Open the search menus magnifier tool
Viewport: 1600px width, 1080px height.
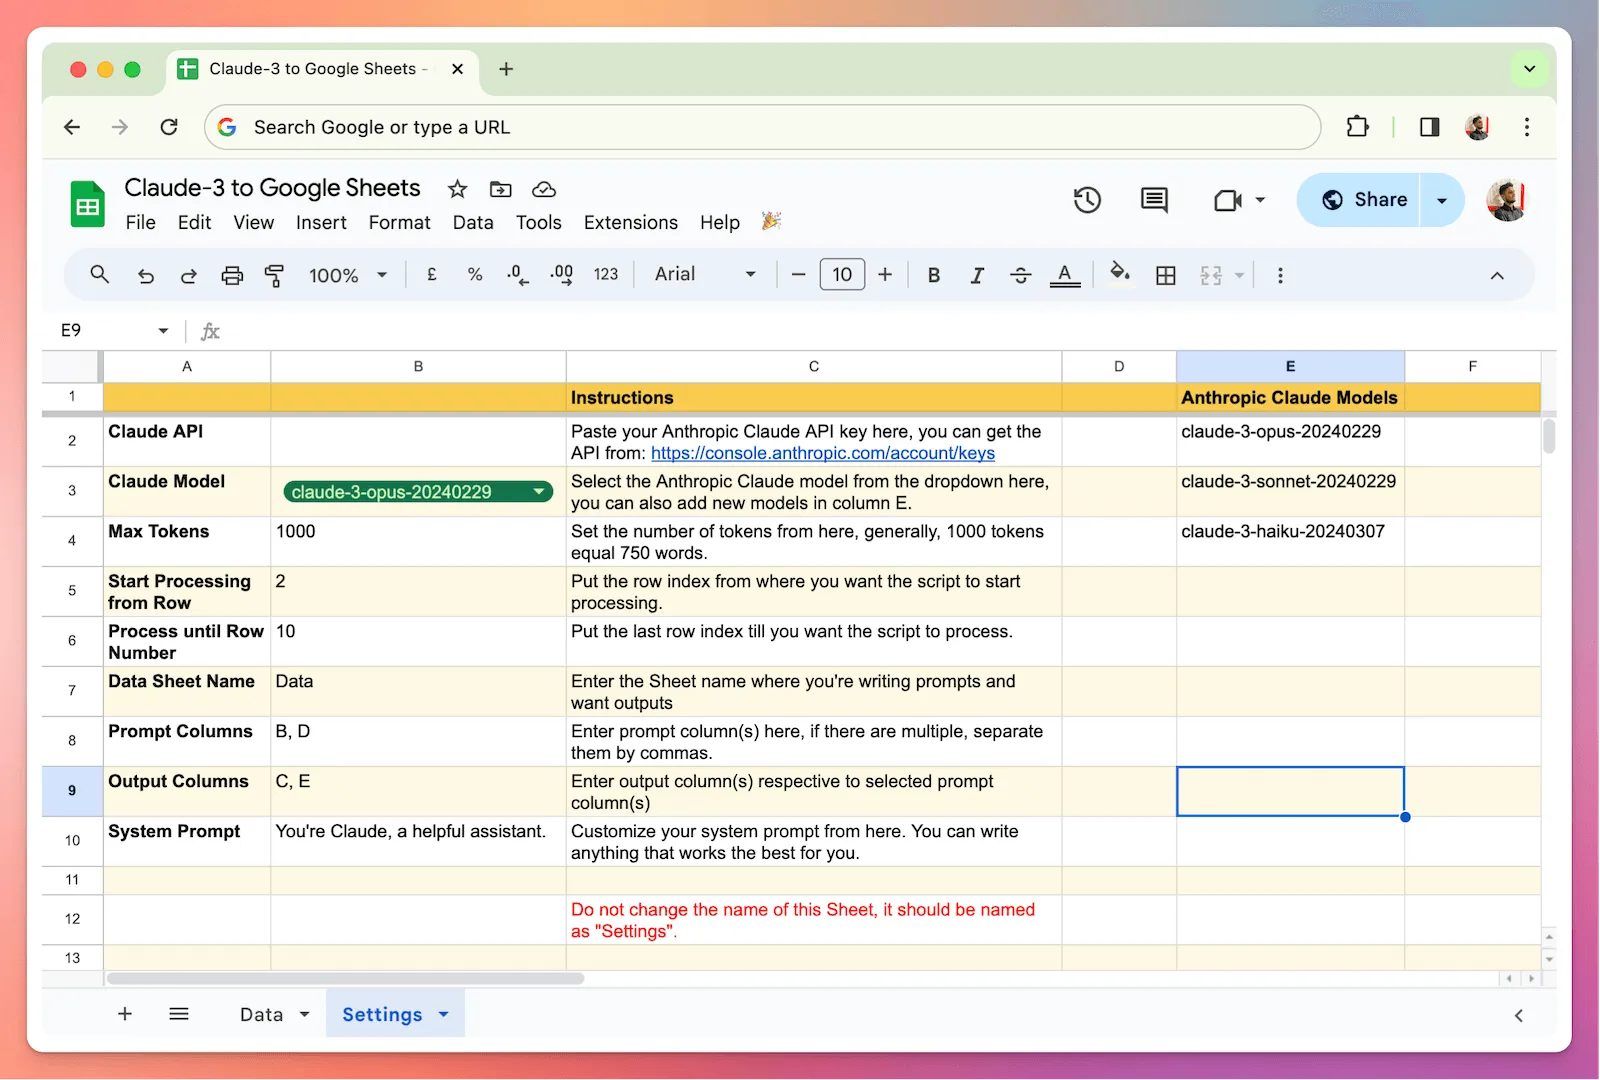coord(99,274)
